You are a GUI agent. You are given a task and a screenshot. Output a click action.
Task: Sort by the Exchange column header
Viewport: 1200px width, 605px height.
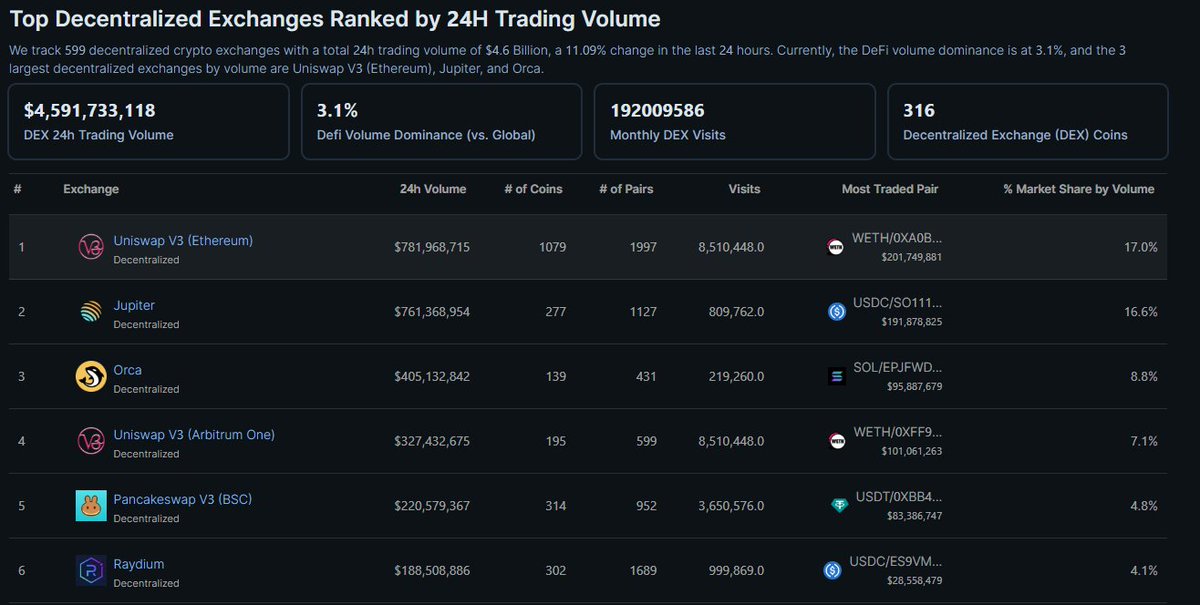tap(91, 189)
